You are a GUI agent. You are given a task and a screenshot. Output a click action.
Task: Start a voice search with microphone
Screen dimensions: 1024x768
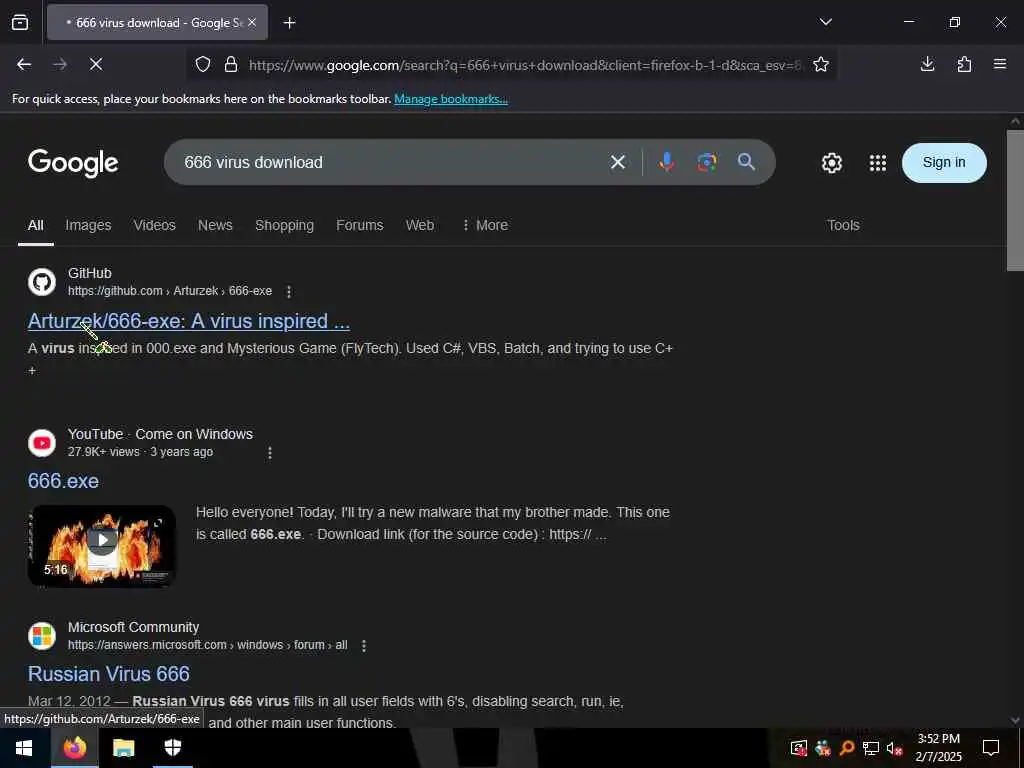pyautogui.click(x=666, y=162)
